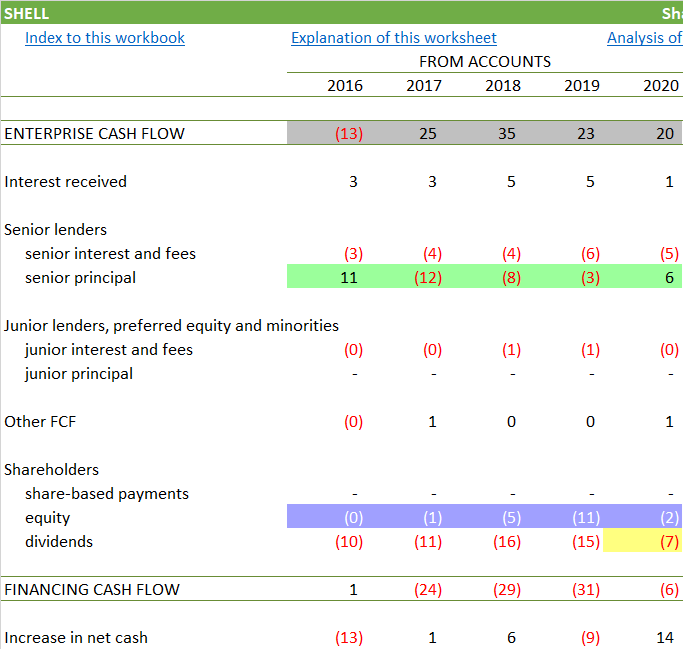Select the 'equity' row label
The width and height of the screenshot is (683, 649).
coord(47,518)
